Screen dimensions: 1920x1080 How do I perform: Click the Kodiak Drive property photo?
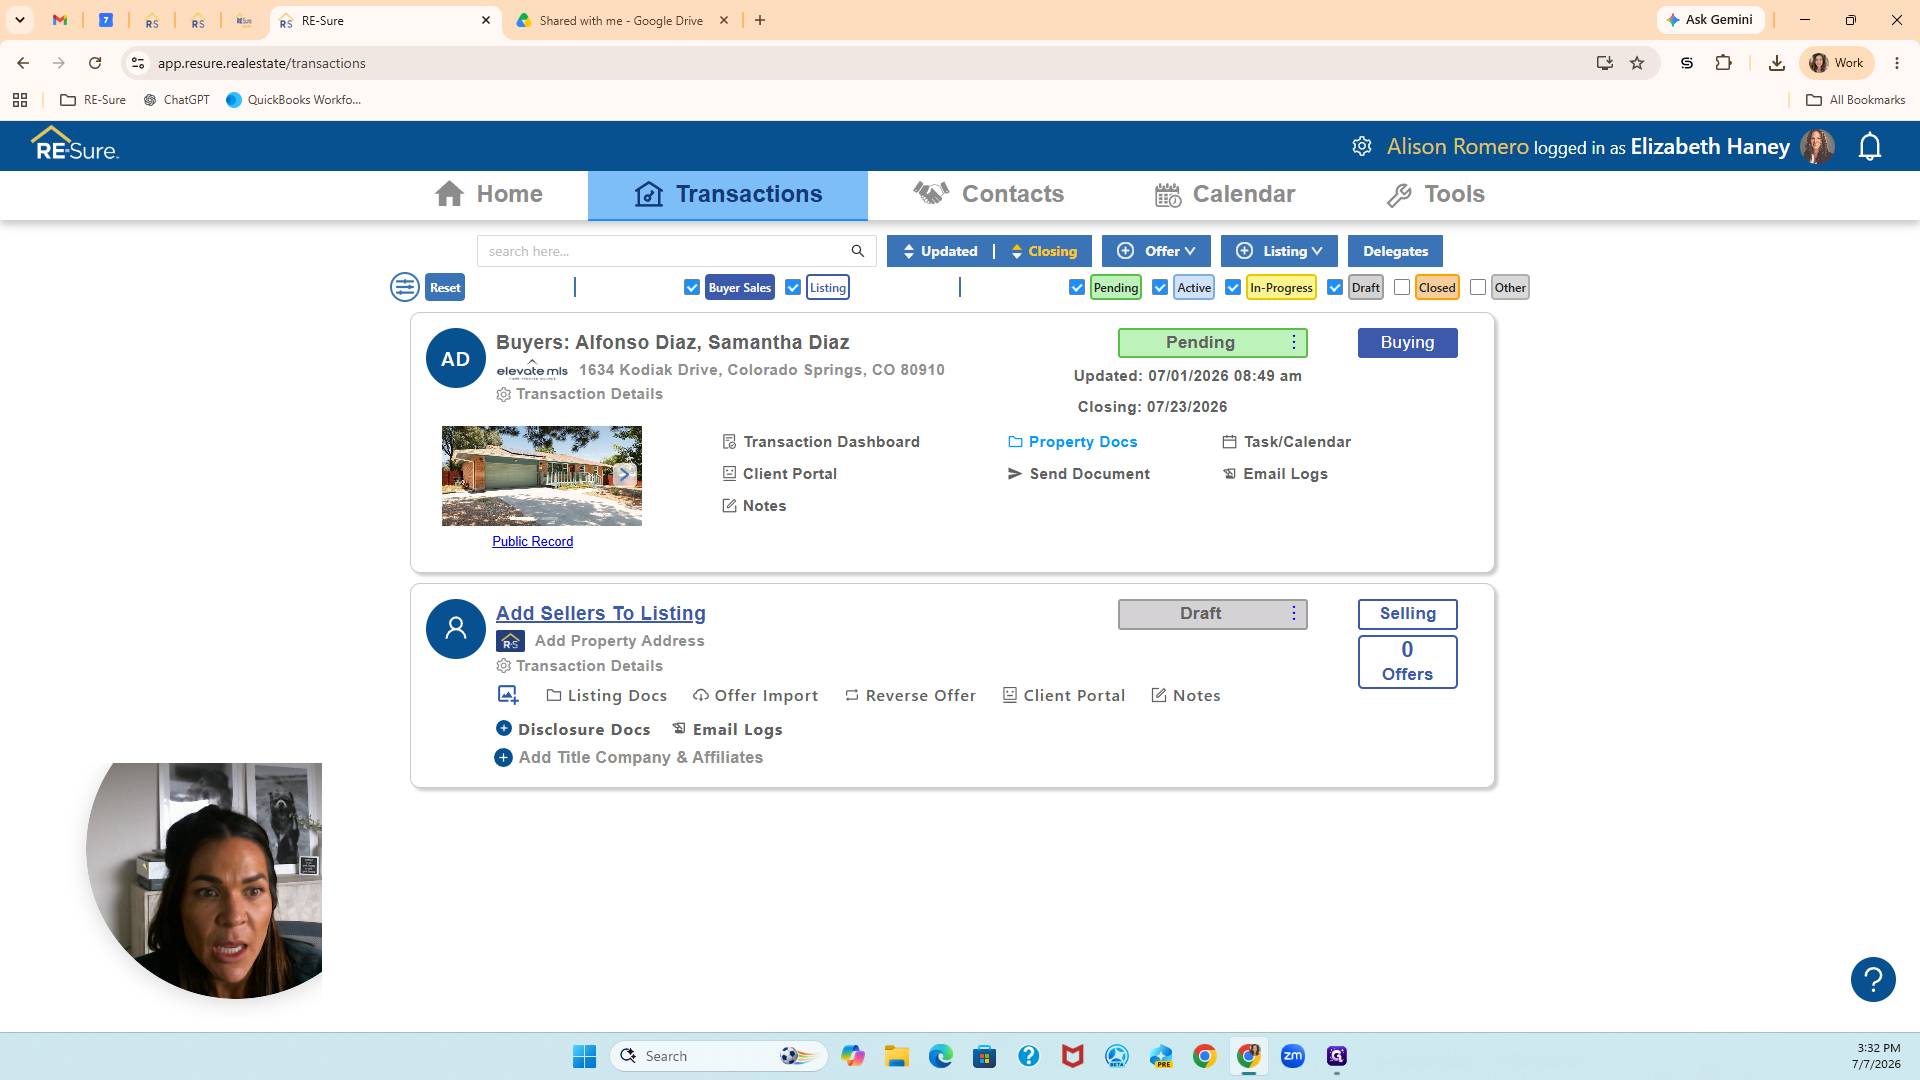pyautogui.click(x=542, y=476)
